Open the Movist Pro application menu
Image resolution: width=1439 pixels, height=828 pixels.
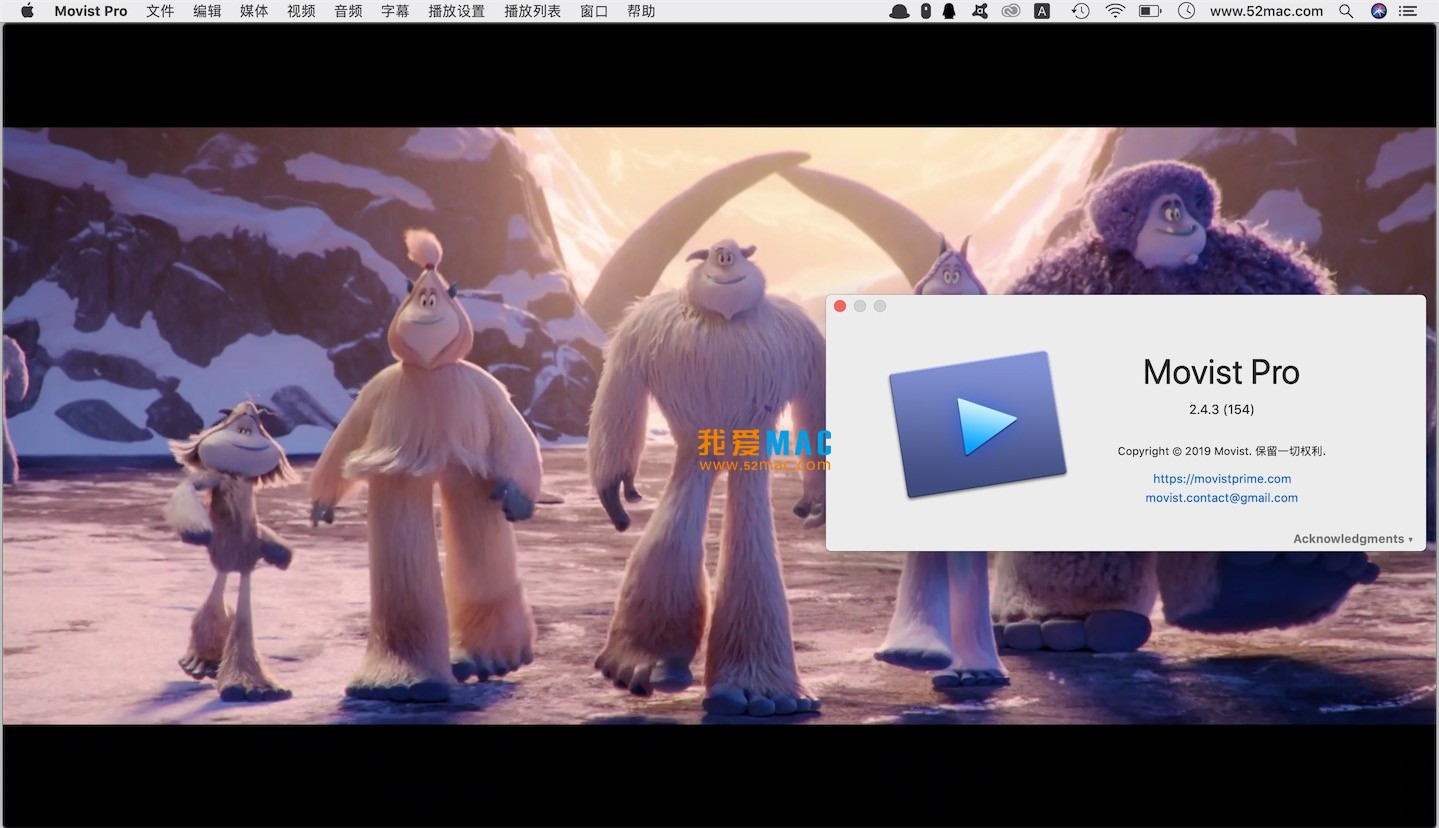(x=91, y=11)
